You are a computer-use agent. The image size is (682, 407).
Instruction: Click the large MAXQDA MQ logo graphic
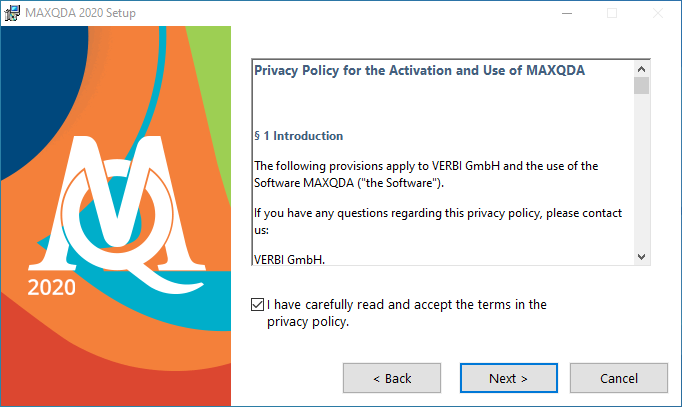117,213
